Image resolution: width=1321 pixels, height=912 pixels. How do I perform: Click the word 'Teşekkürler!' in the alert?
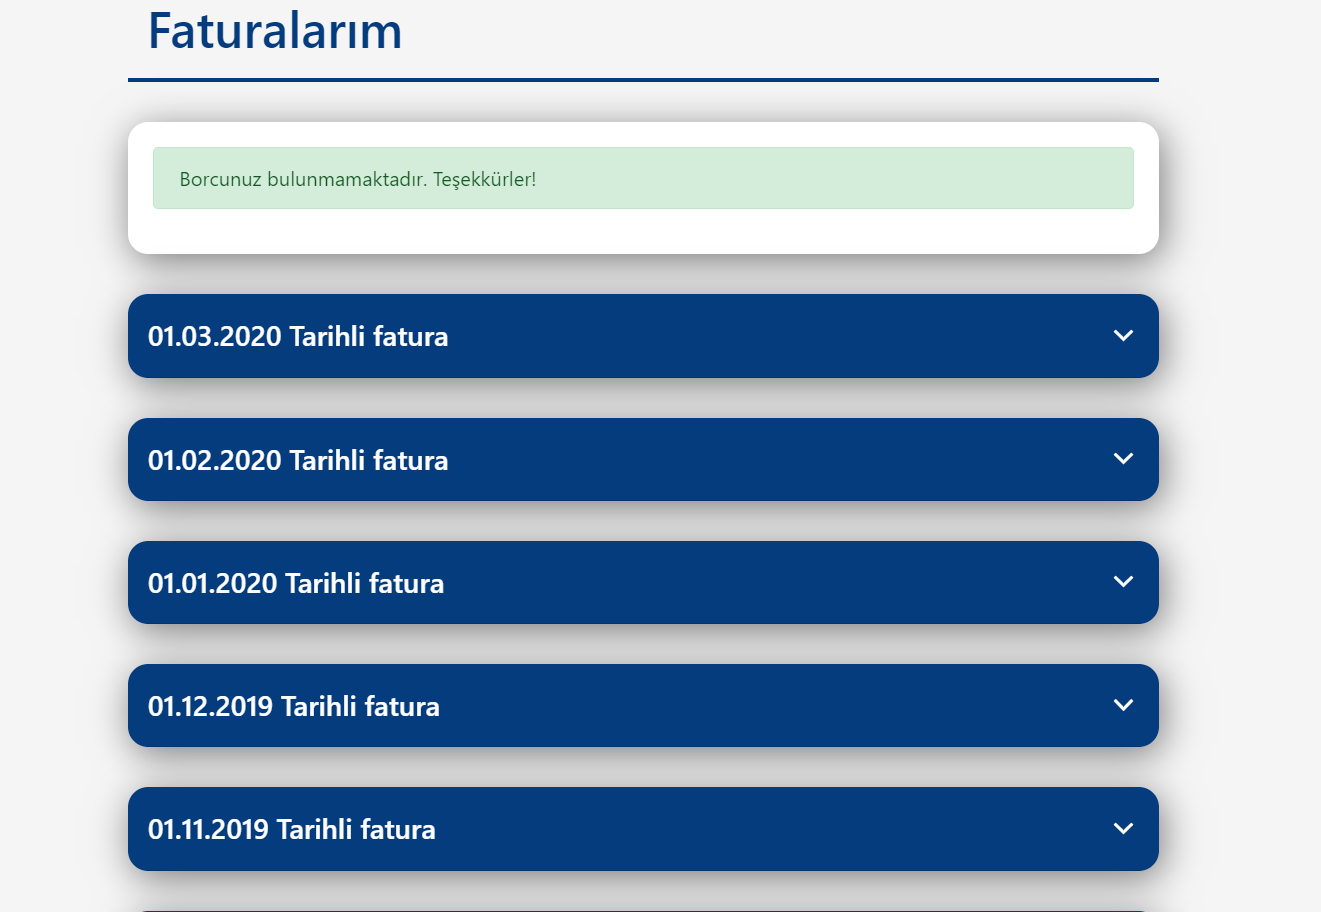coord(485,180)
